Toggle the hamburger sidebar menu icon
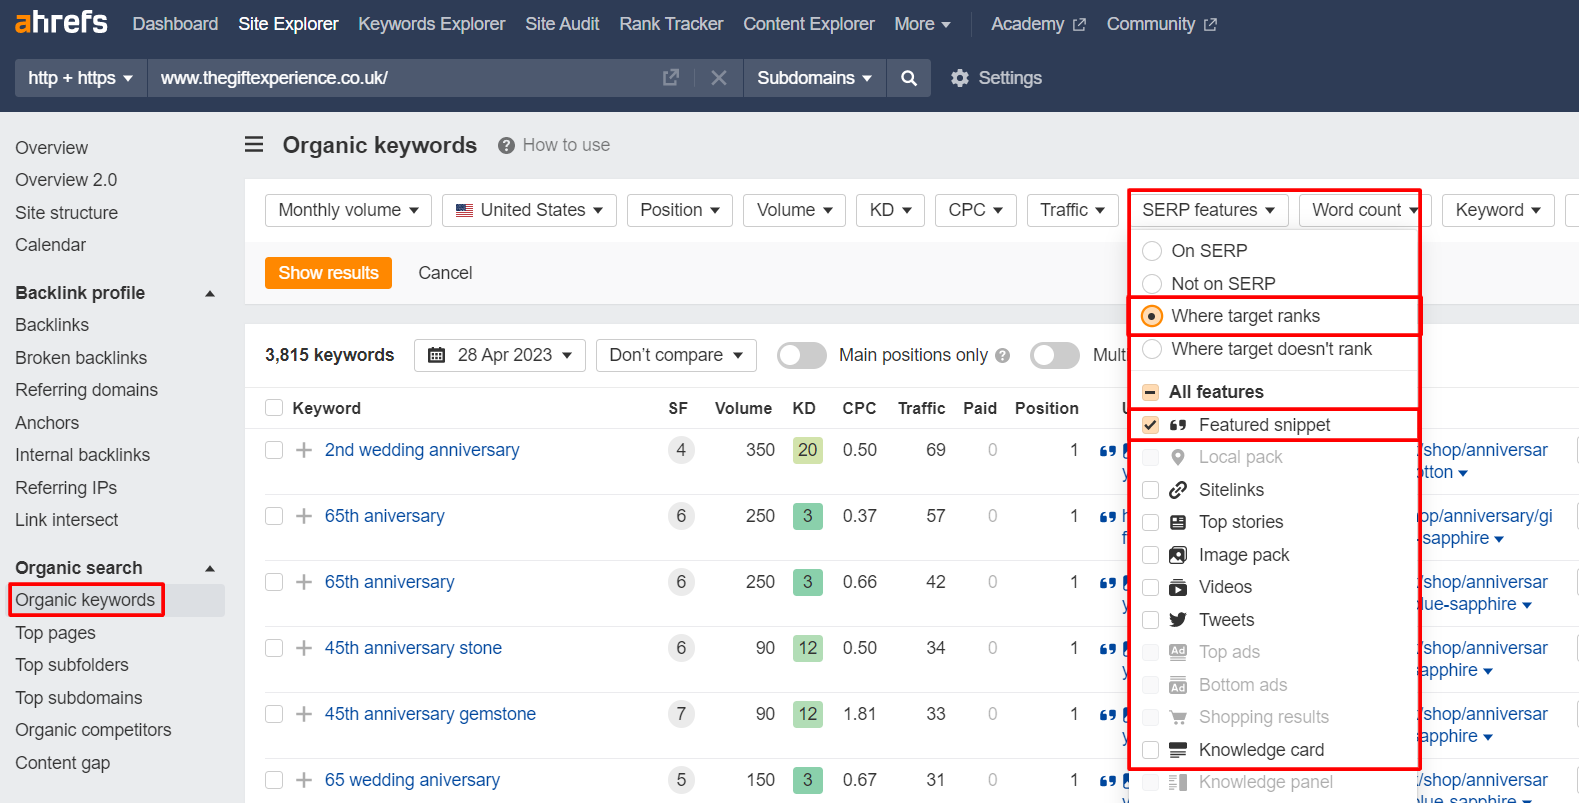The height and width of the screenshot is (803, 1579). 254,145
